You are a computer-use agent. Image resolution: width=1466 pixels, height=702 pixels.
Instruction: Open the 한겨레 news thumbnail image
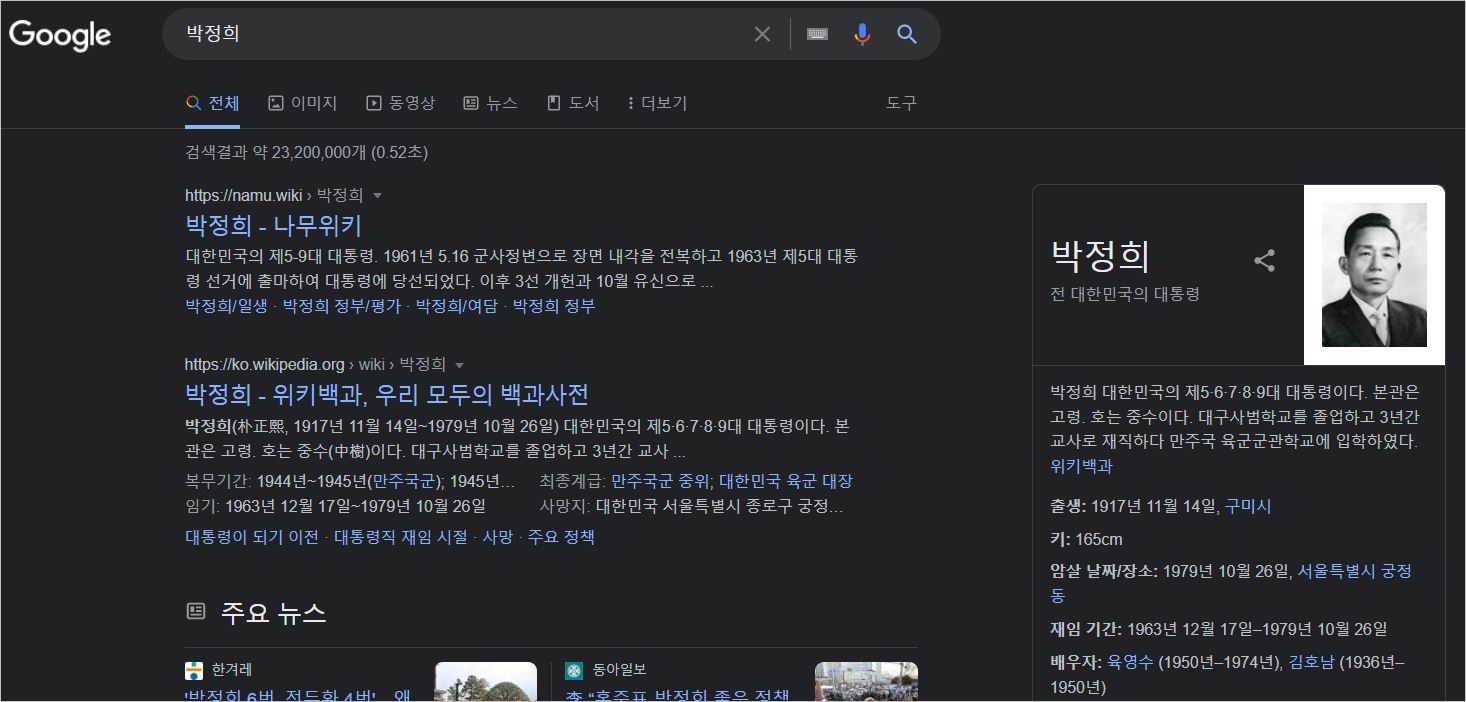point(486,682)
